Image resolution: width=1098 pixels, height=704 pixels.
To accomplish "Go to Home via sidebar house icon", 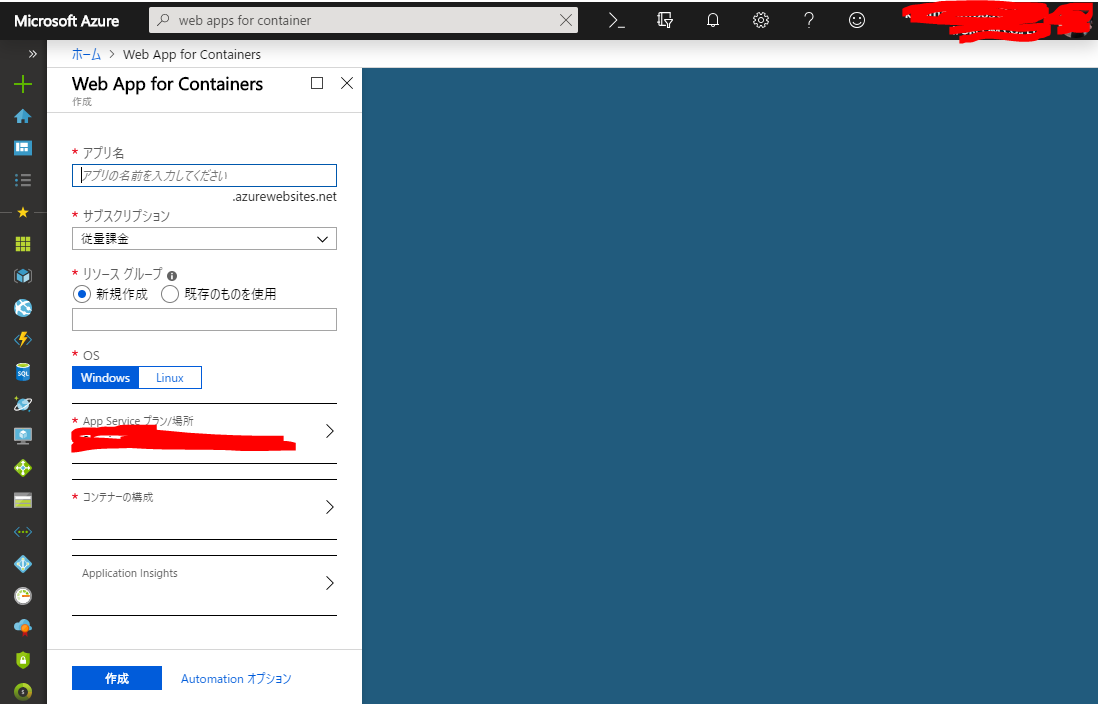I will tap(23, 116).
